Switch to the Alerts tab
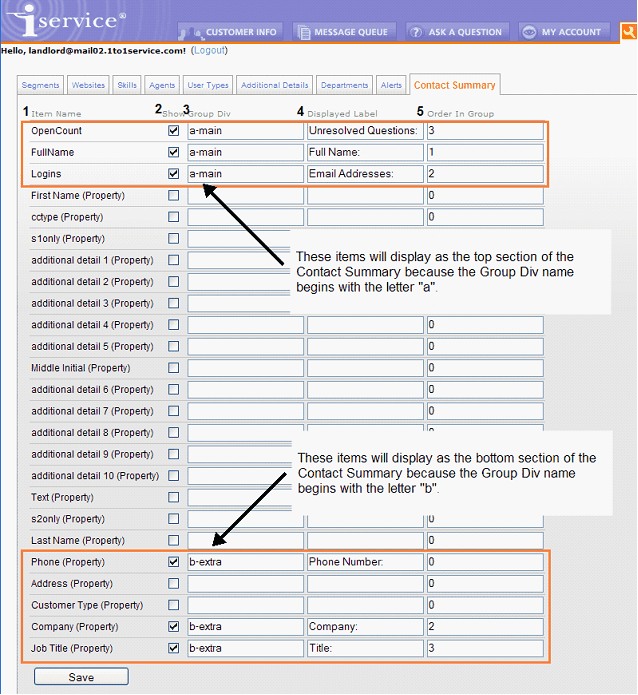 tap(391, 85)
